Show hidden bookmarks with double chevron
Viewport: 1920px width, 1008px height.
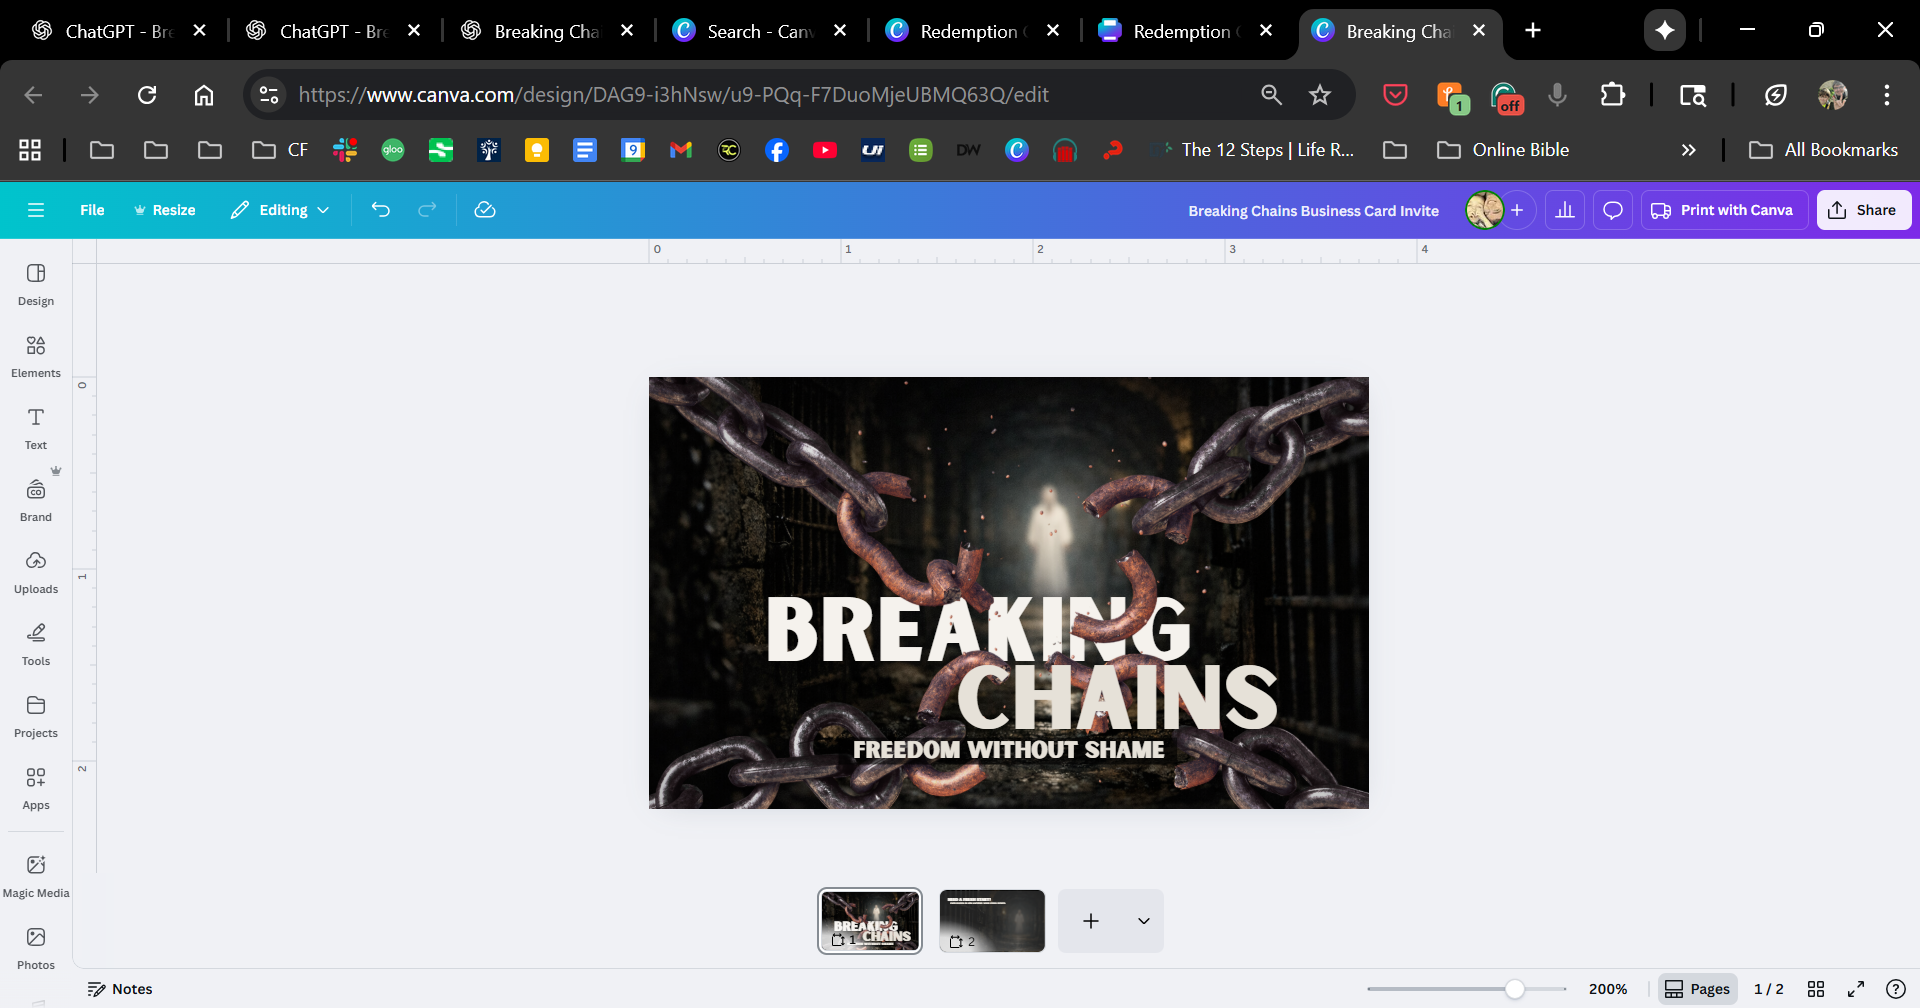(1688, 150)
